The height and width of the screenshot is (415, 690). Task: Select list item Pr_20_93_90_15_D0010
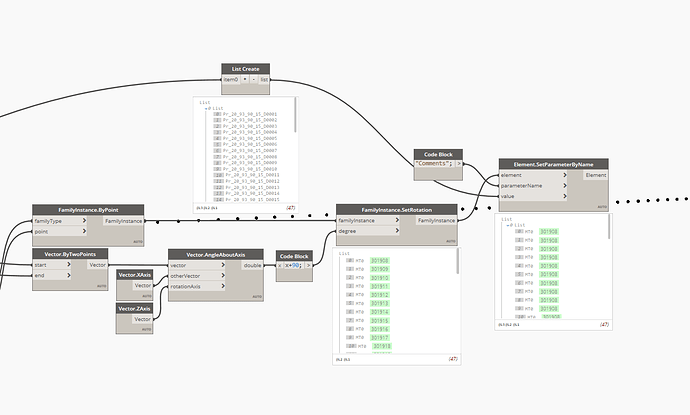tap(250, 169)
